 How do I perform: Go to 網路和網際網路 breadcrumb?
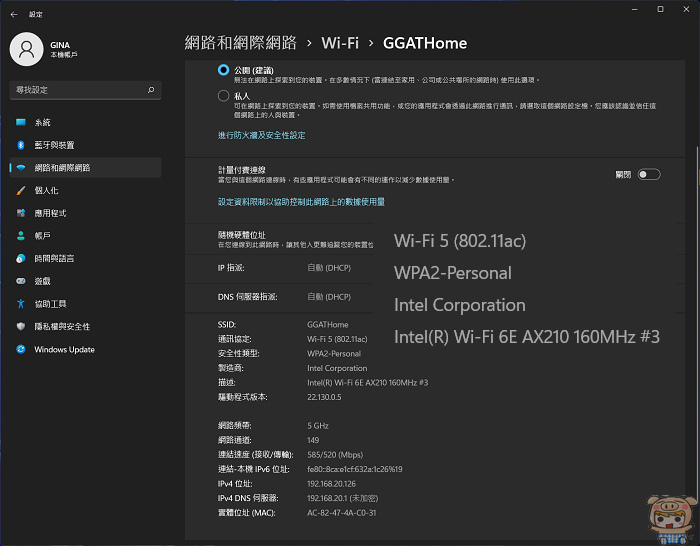tap(241, 43)
